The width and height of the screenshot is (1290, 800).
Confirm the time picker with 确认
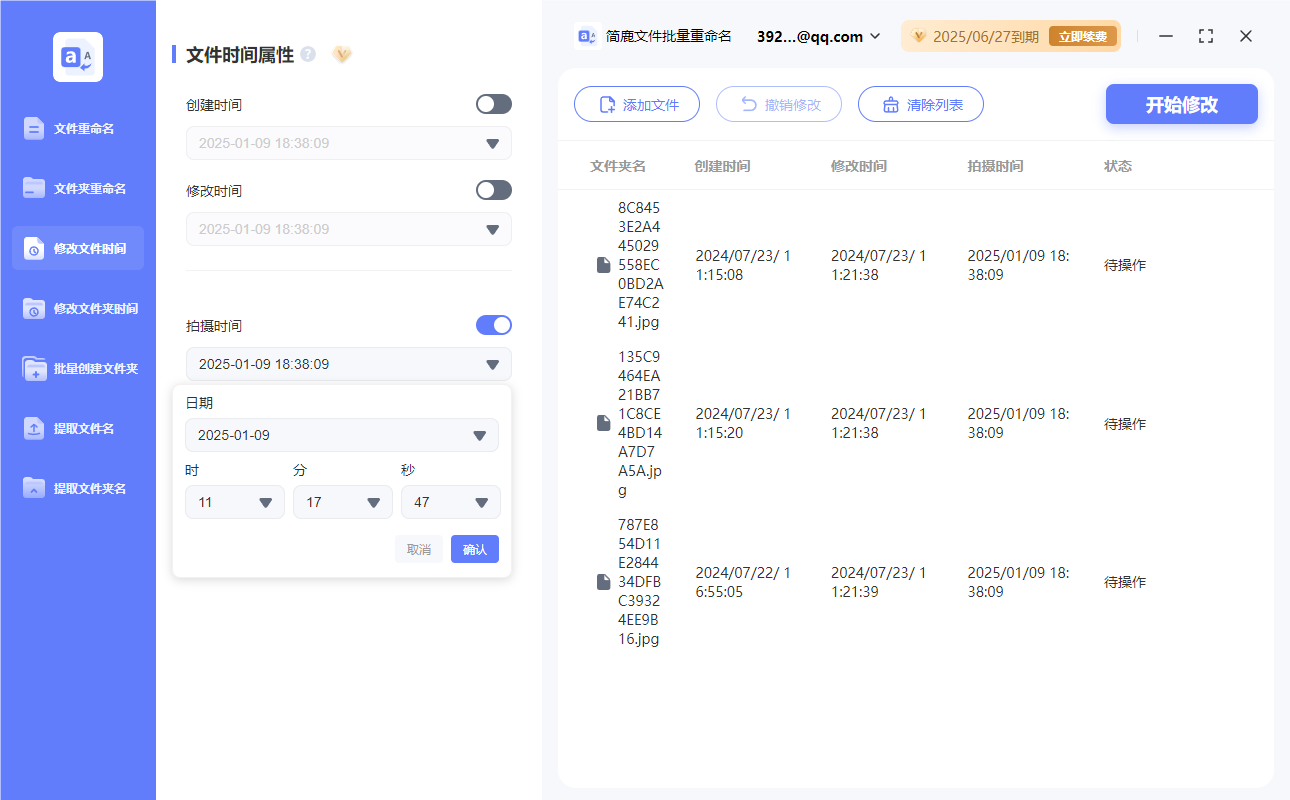tap(474, 549)
